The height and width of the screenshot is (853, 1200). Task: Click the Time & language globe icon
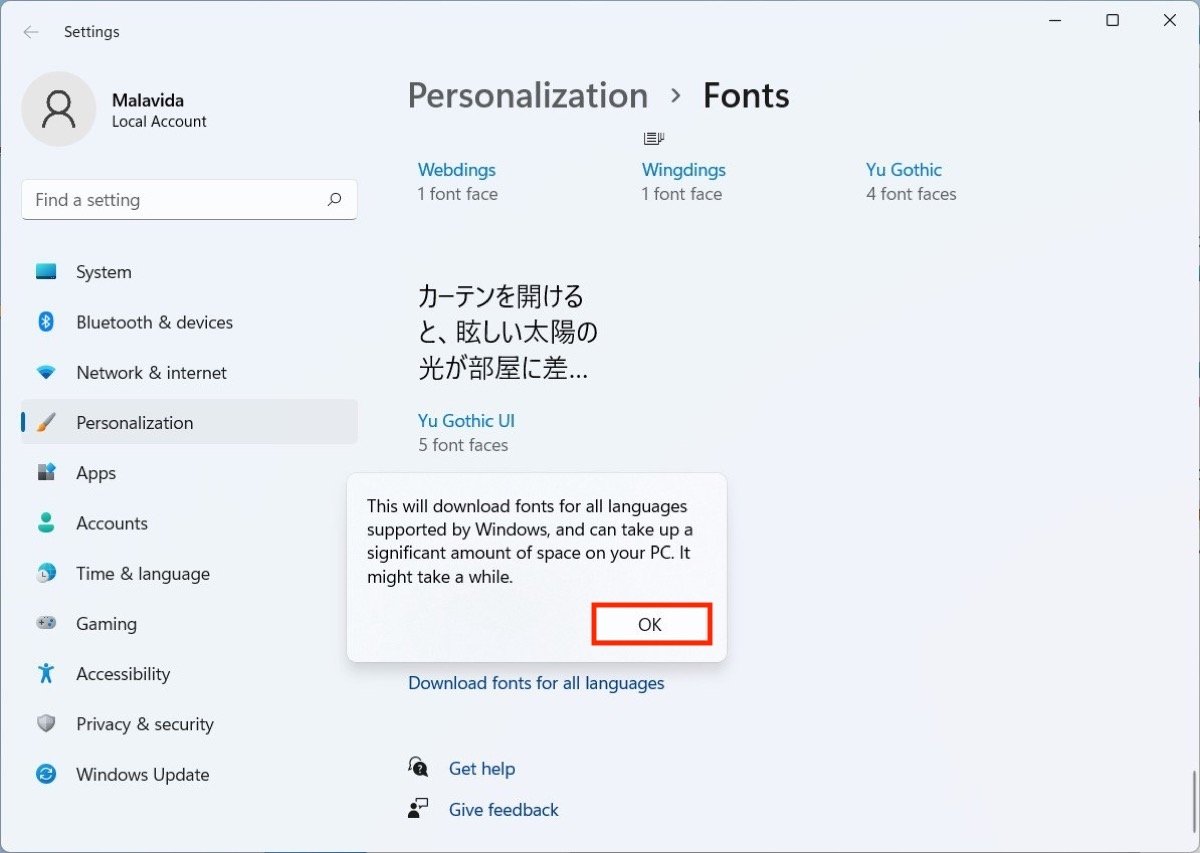pos(46,574)
